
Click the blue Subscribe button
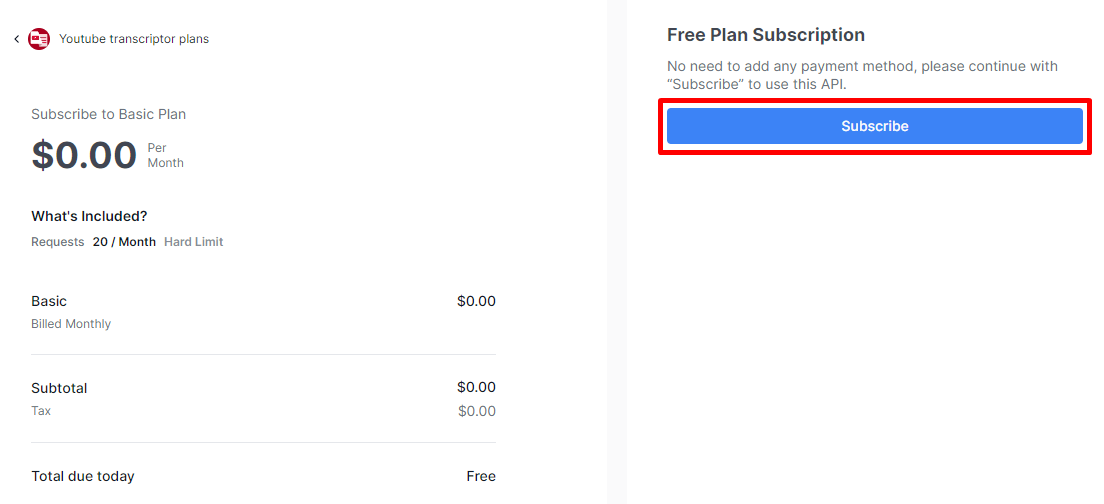(874, 126)
